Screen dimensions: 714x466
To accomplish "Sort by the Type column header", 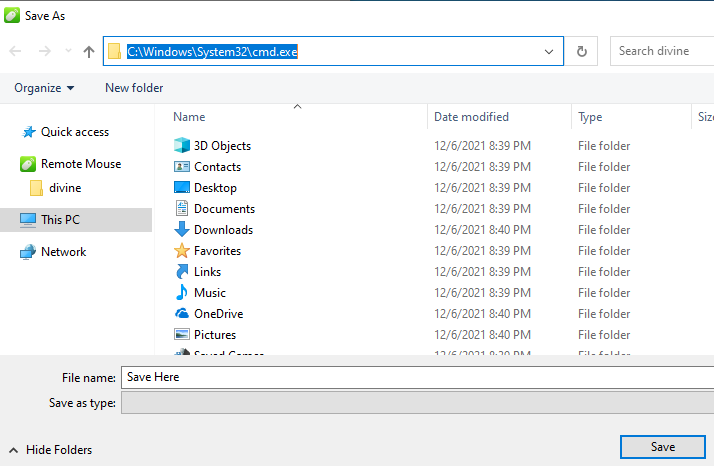I will (x=590, y=117).
